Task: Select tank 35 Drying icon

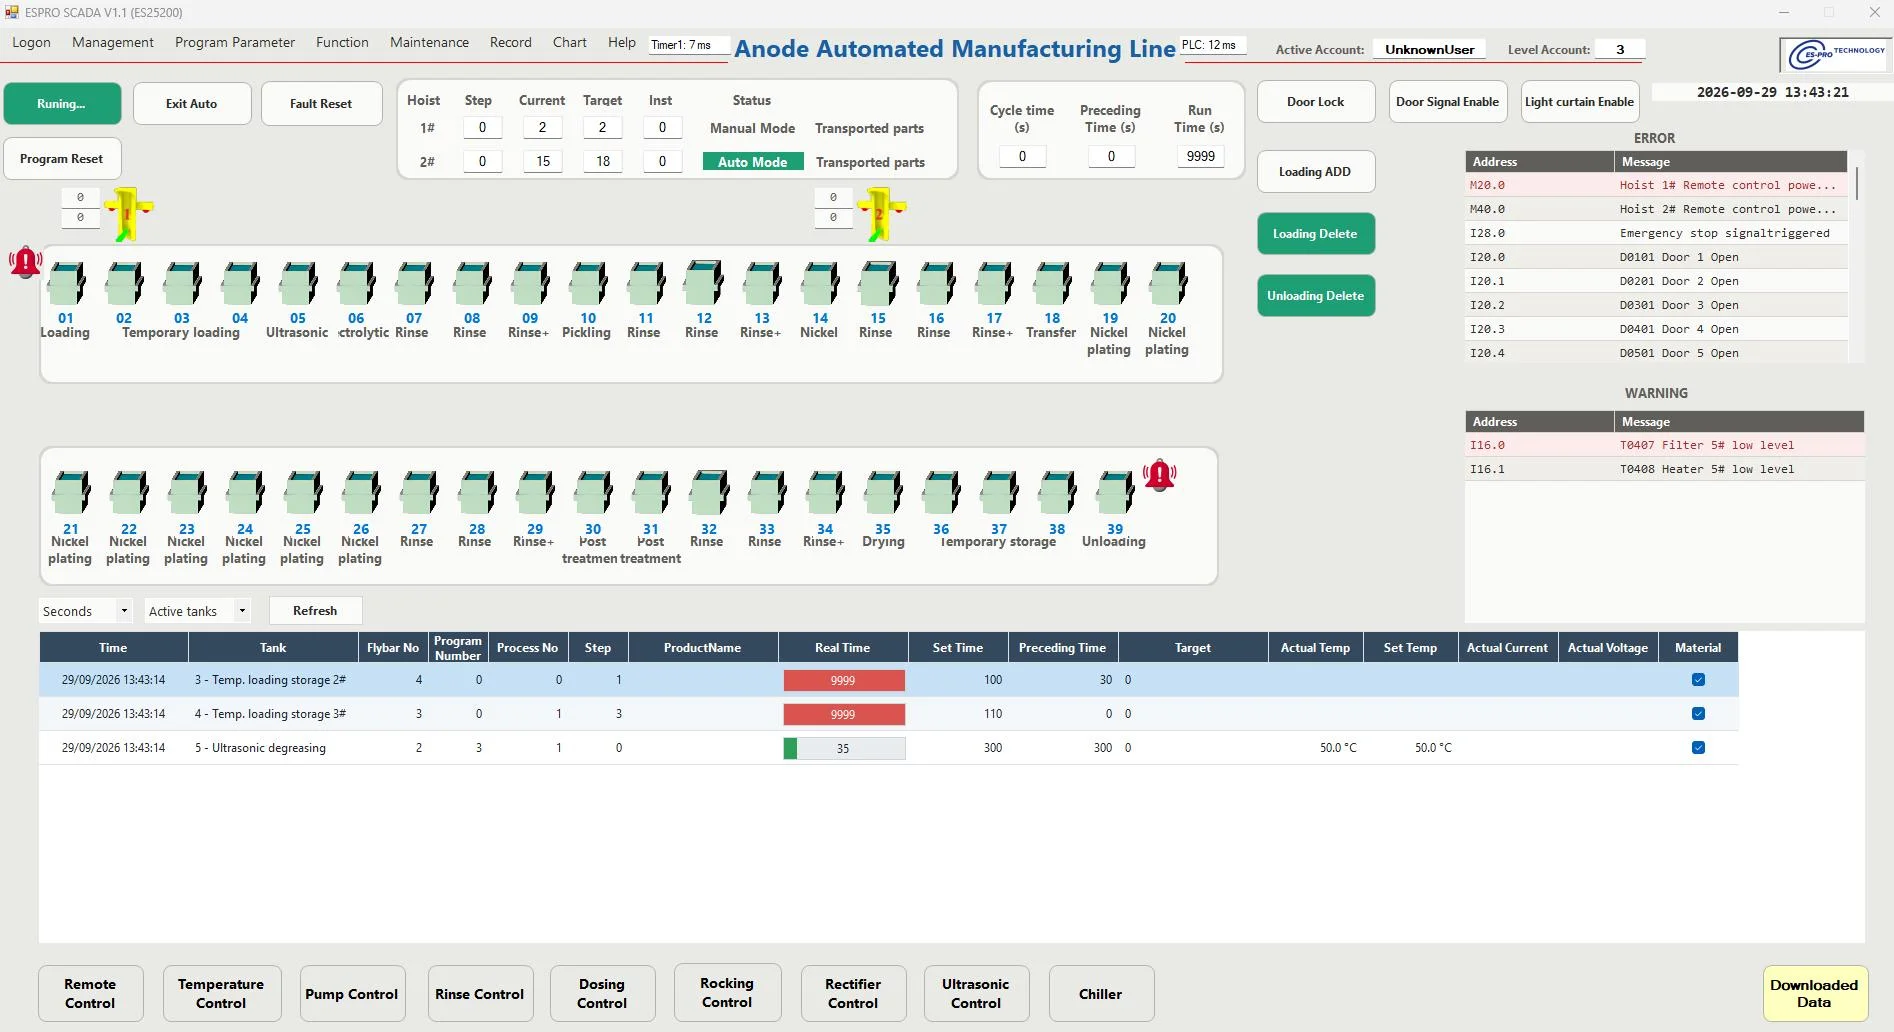Action: point(883,493)
